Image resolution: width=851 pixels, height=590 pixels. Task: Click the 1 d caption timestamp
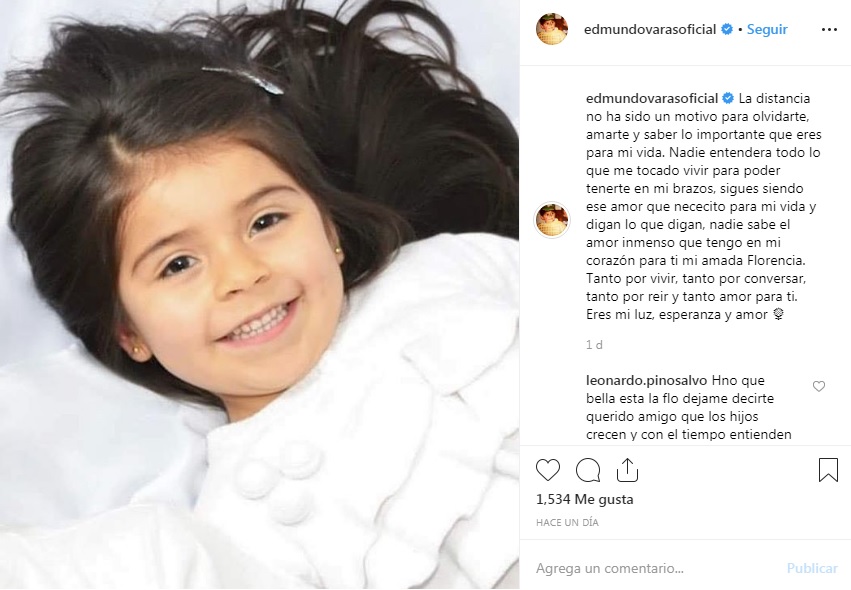[x=594, y=345]
